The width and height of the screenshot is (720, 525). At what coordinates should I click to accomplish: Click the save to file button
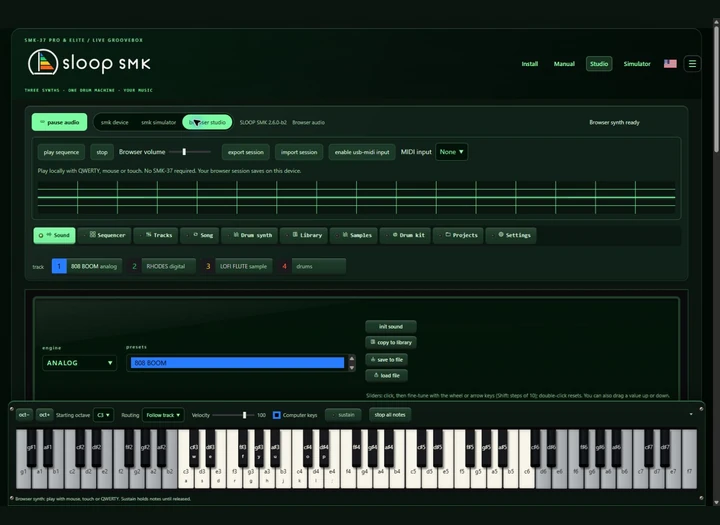click(387, 360)
